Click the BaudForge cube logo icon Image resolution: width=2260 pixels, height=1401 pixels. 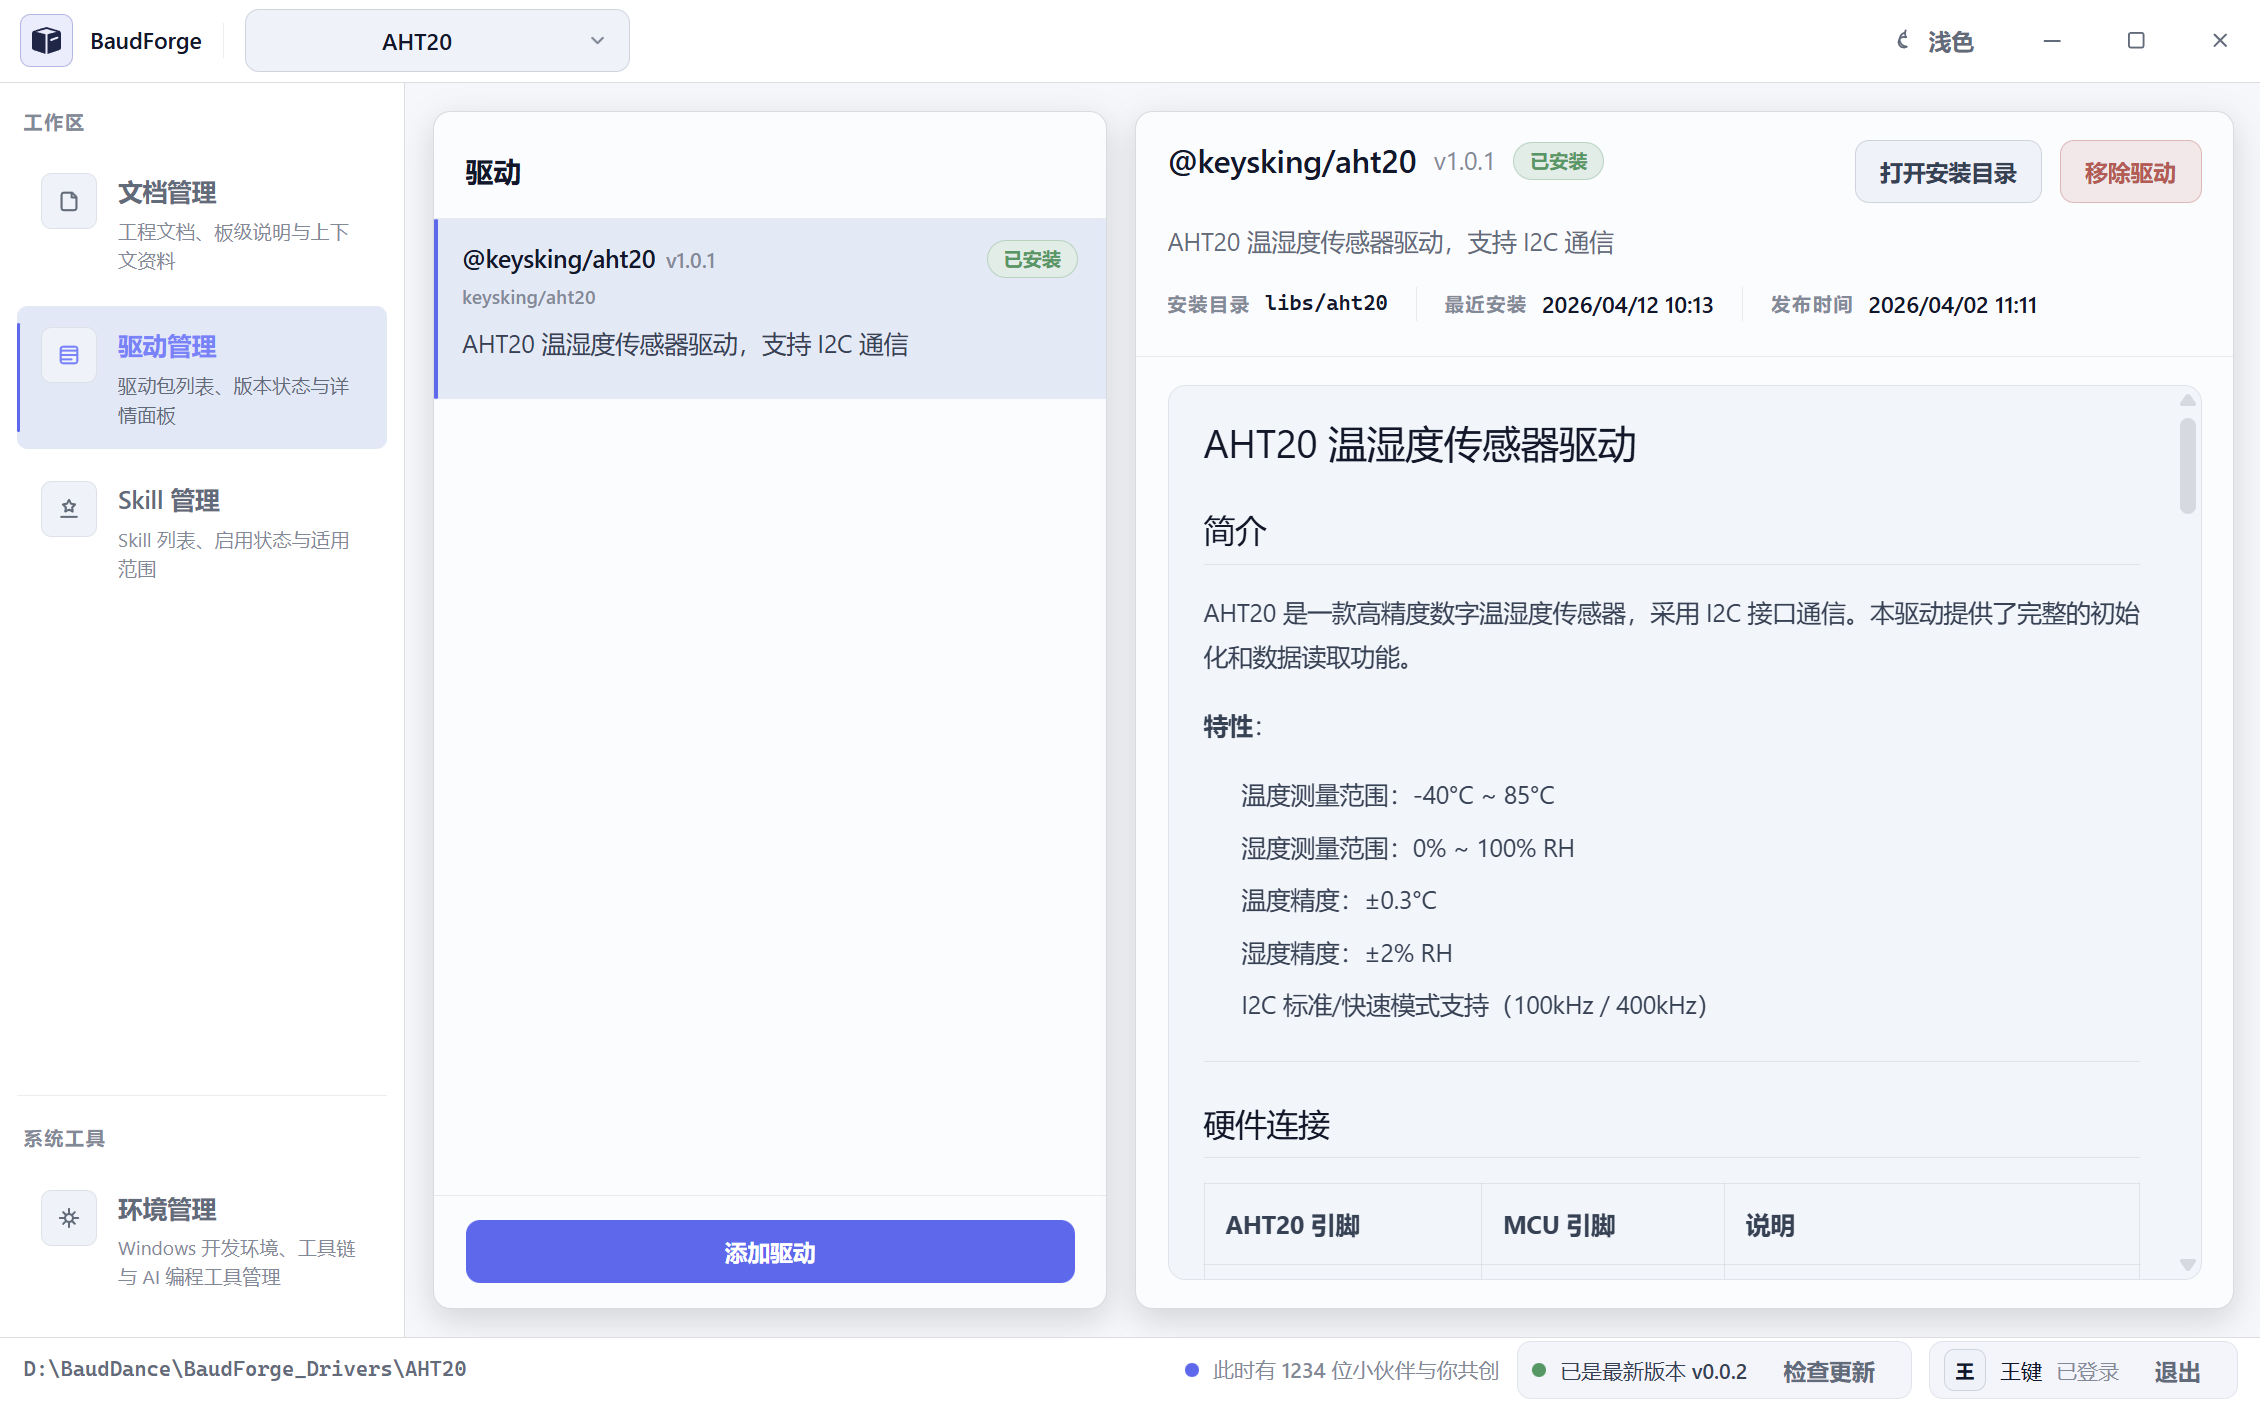coord(46,41)
